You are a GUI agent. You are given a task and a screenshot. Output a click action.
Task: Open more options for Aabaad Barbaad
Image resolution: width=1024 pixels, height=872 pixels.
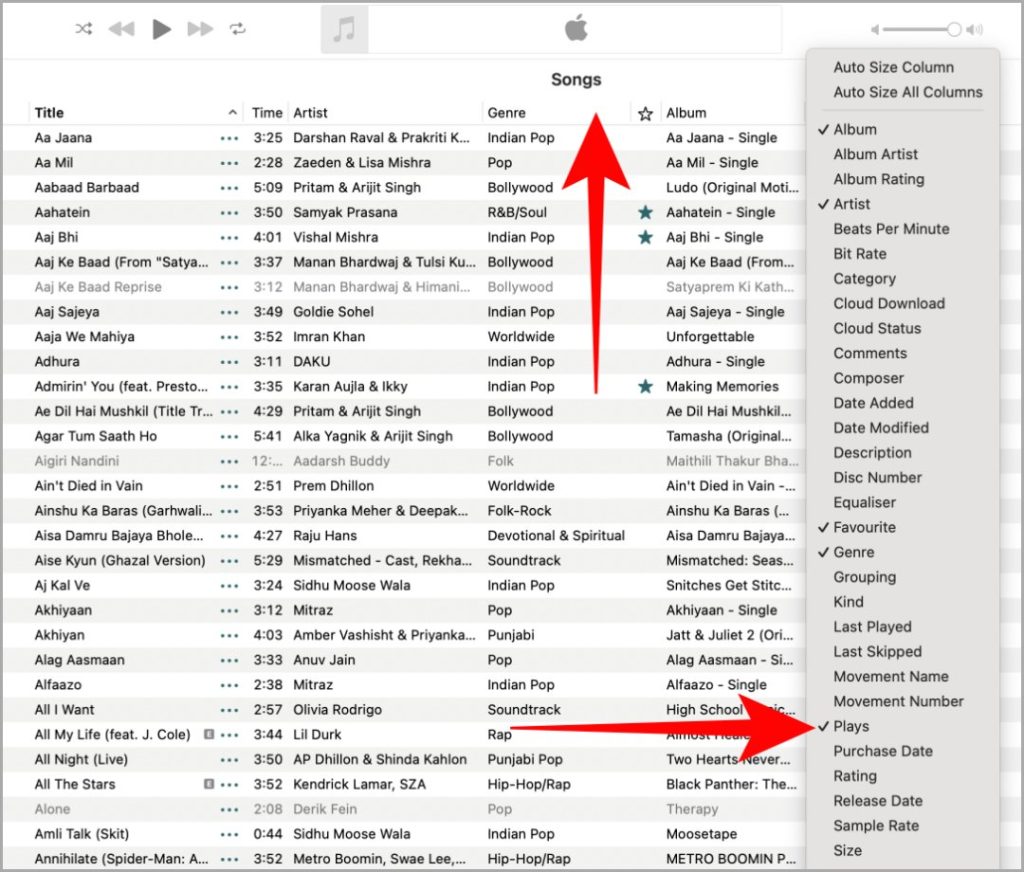229,188
